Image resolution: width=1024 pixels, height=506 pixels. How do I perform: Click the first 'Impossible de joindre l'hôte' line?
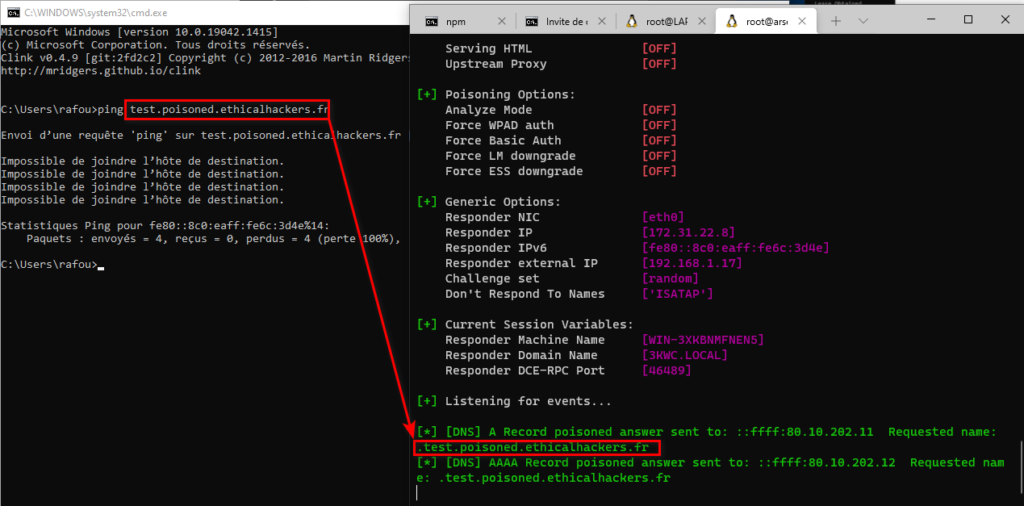coord(142,161)
